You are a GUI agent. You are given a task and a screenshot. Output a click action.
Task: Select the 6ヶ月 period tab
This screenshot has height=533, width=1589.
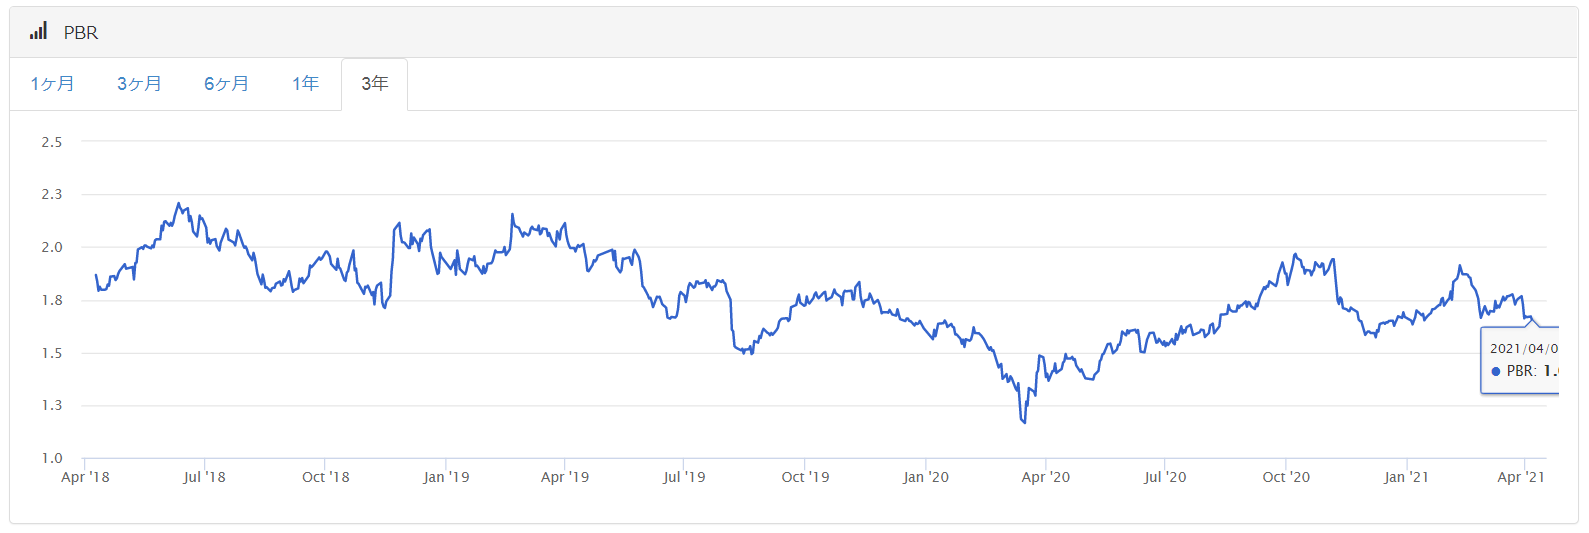pos(226,84)
